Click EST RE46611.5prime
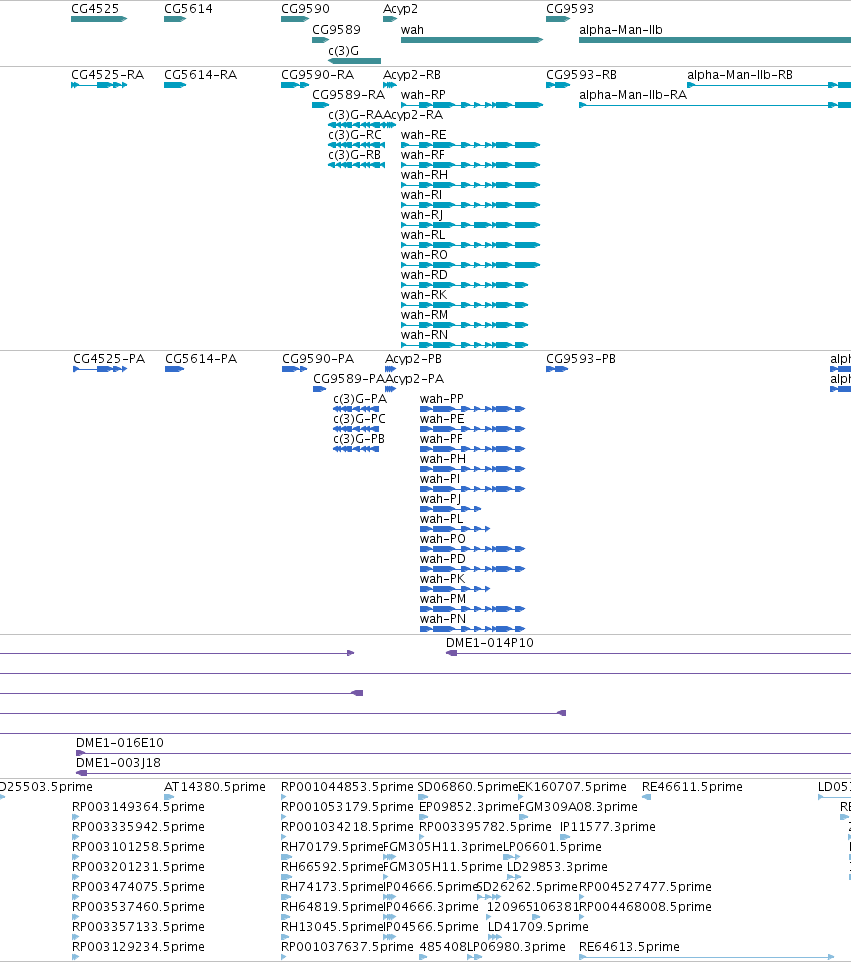851x962 pixels. tap(692, 787)
